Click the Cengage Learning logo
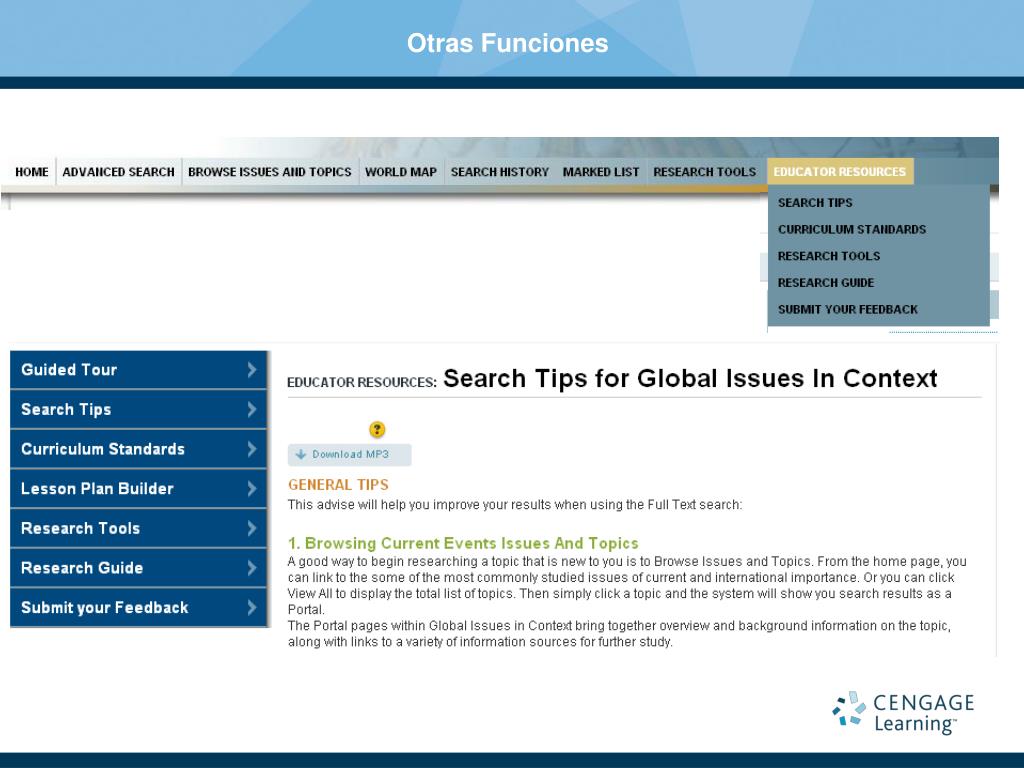1024x768 pixels. pyautogui.click(x=903, y=712)
